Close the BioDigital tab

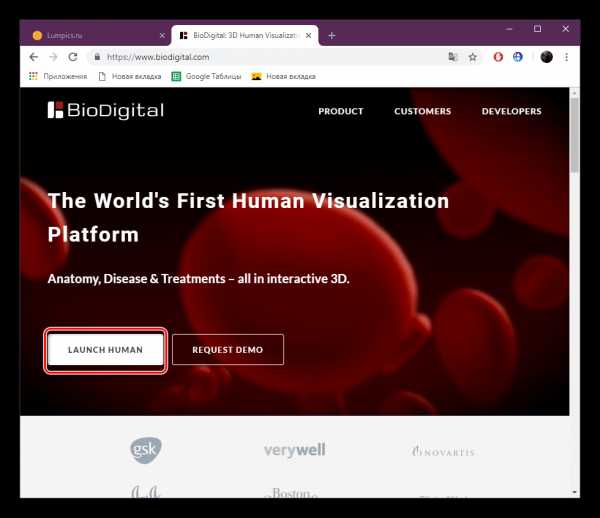[311, 34]
